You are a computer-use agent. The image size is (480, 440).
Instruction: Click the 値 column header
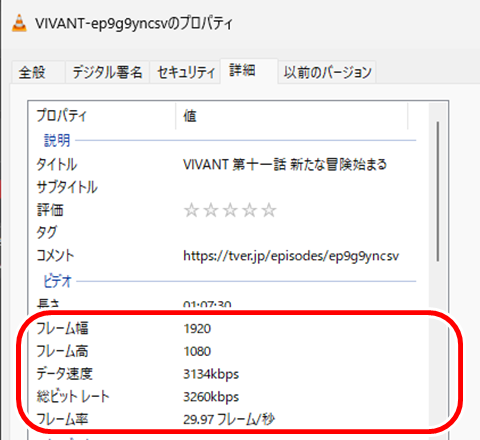tap(292, 116)
